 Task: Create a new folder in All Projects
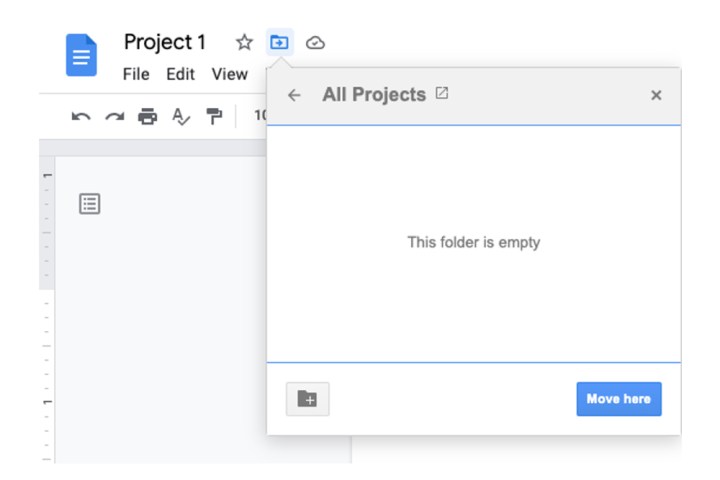pos(308,399)
